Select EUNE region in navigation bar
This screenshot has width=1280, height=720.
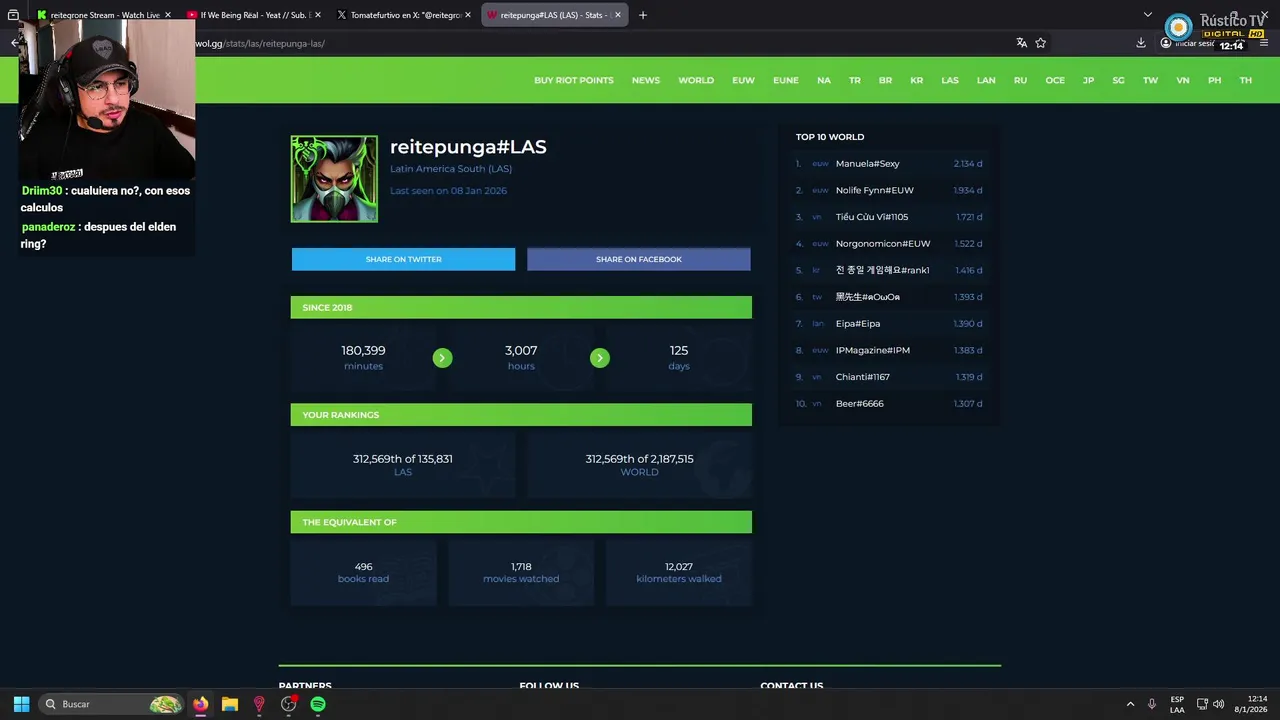[786, 80]
